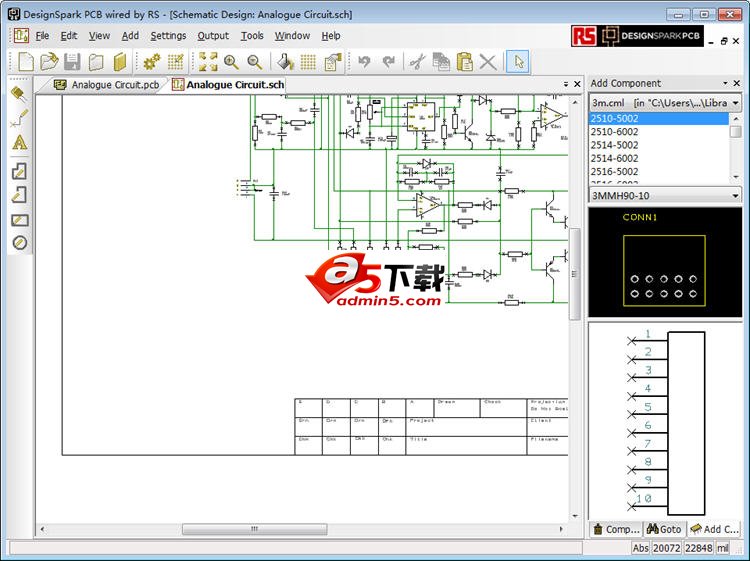Click the Delete X icon in toolbar
Viewport: 750px width, 561px height.
(x=487, y=62)
